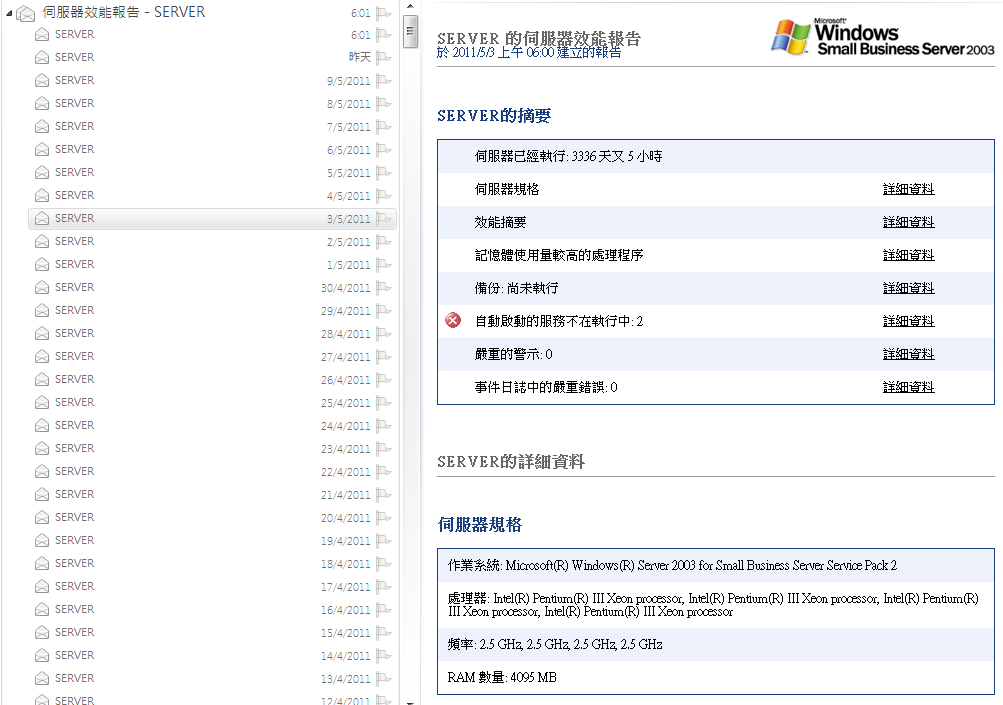This screenshot has height=705, width=1003.
Task: Click the message list scrollbar up arrow
Action: (x=410, y=6)
